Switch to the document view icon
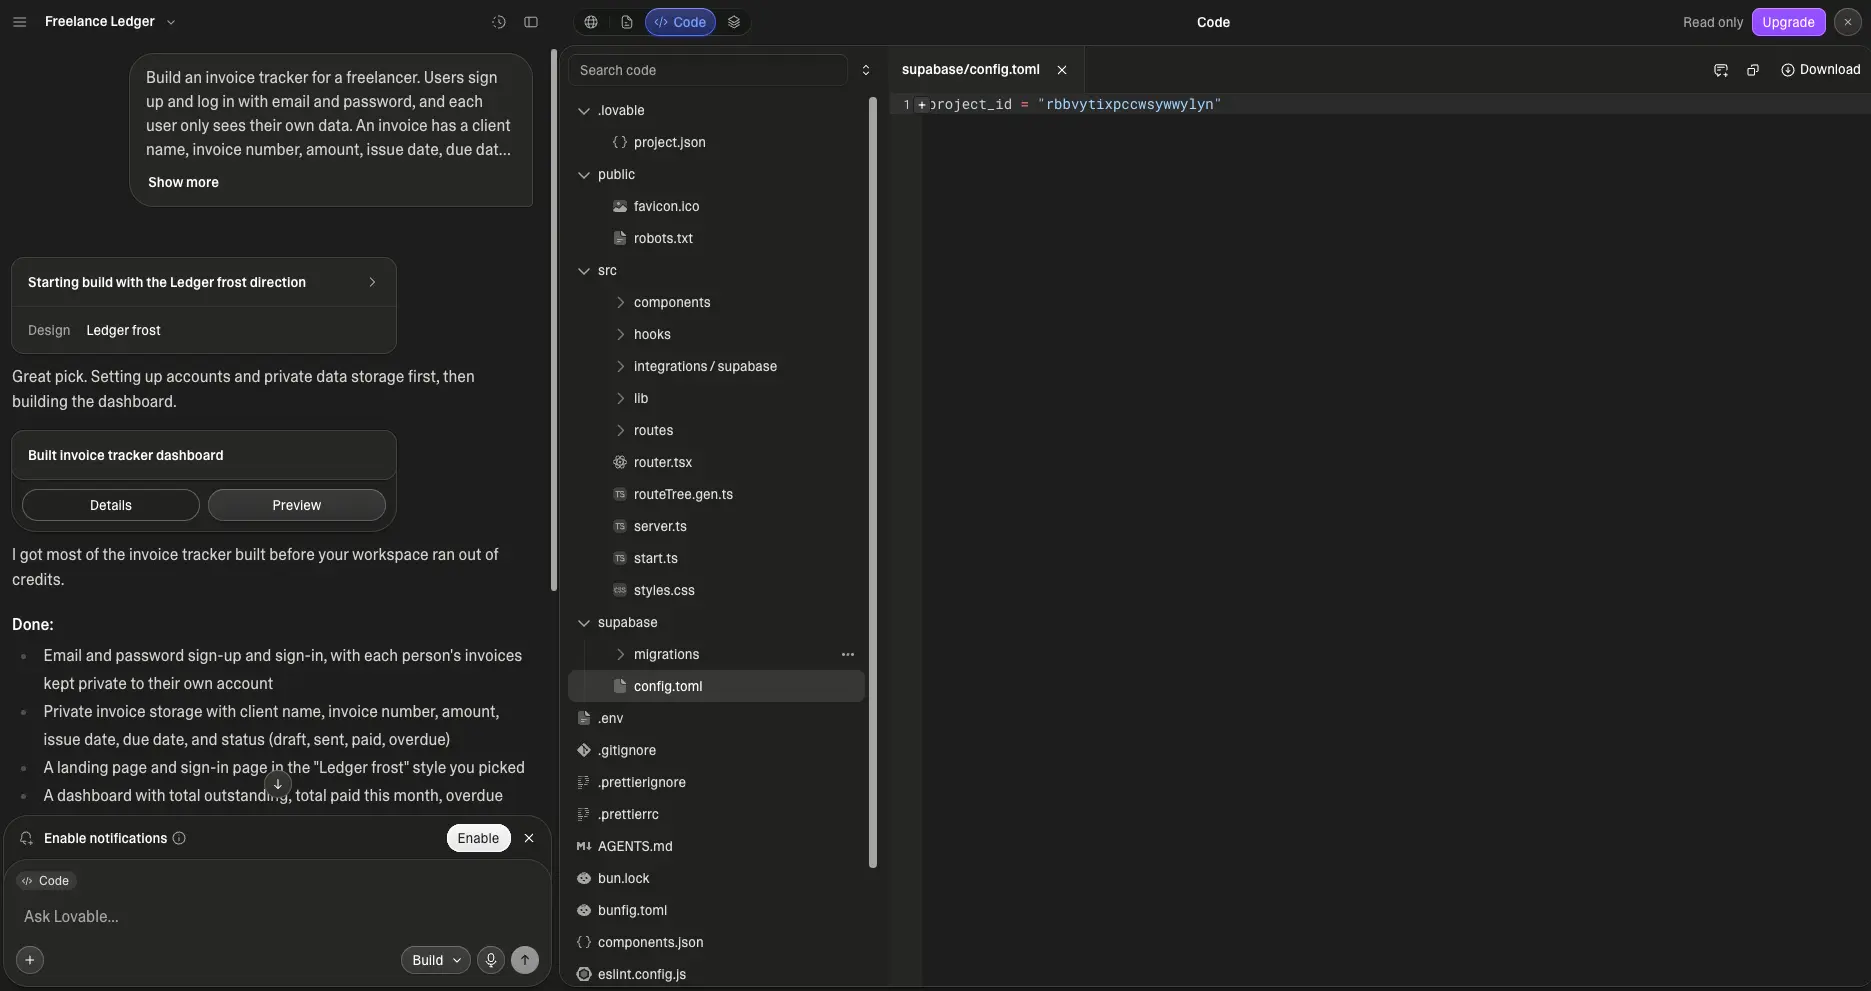 pos(627,22)
